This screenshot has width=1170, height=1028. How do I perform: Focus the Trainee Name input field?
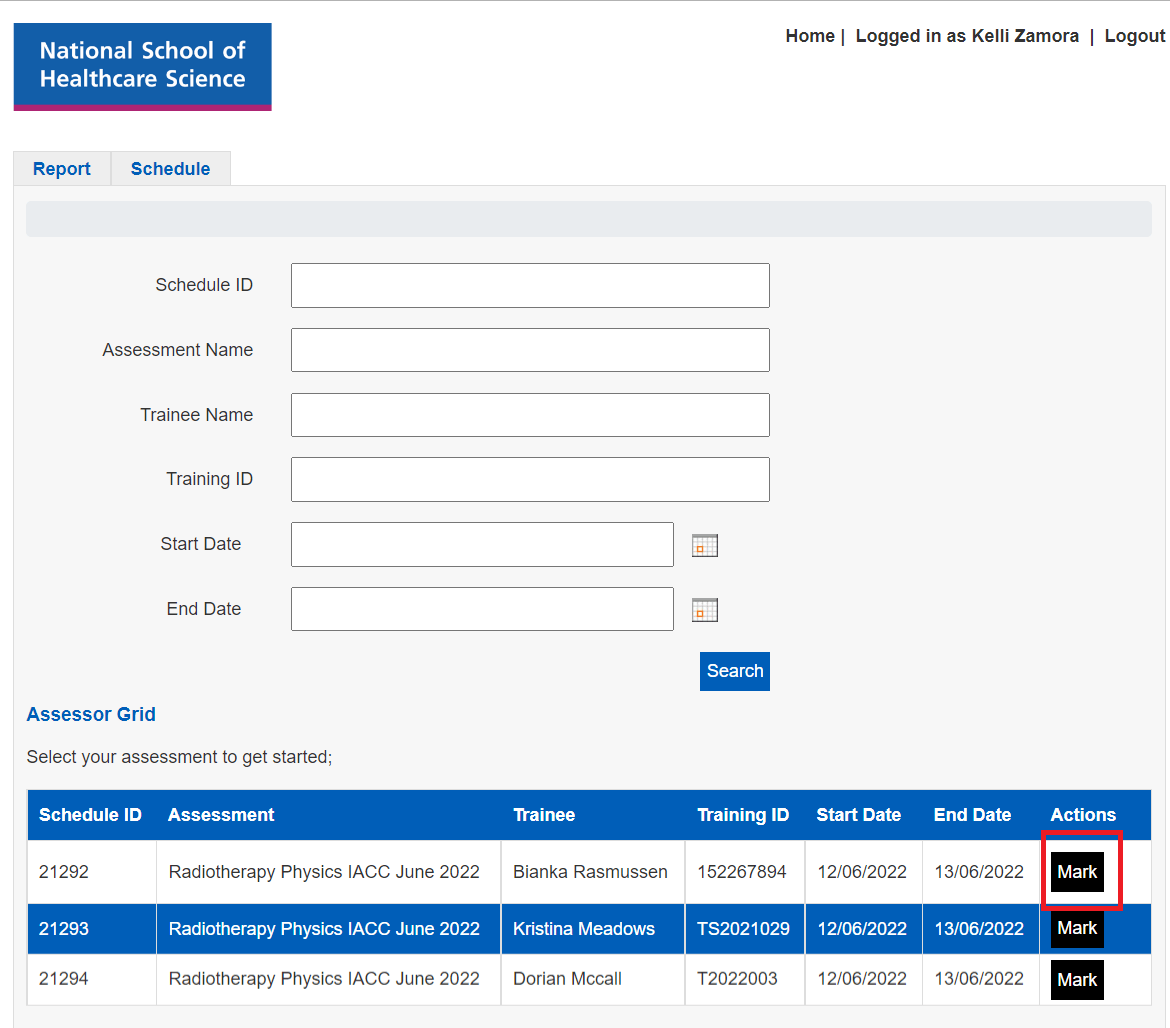coord(530,415)
